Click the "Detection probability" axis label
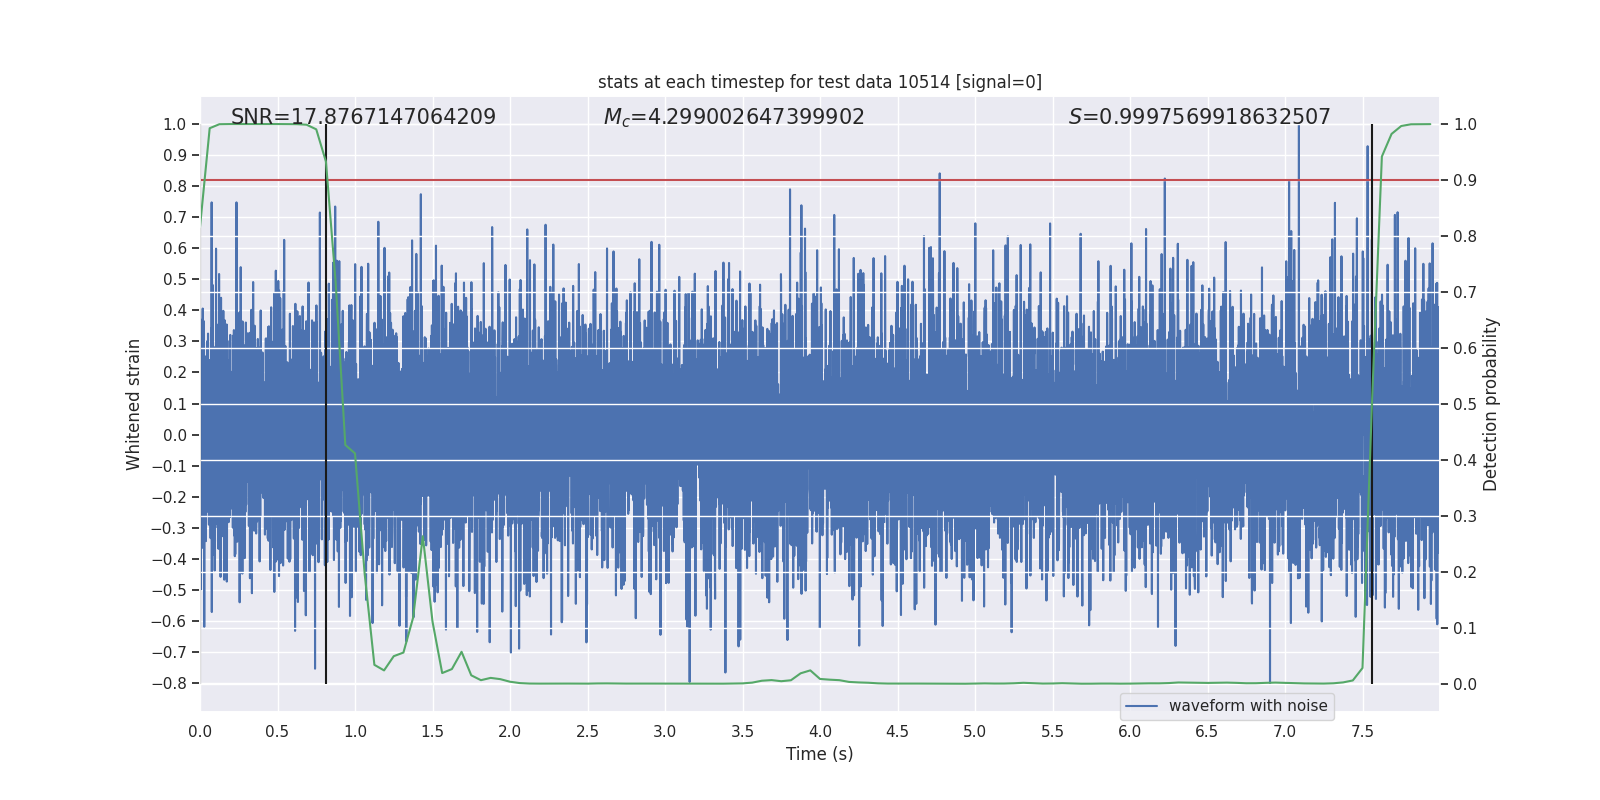Screen dimensions: 1600x800 click(1491, 404)
